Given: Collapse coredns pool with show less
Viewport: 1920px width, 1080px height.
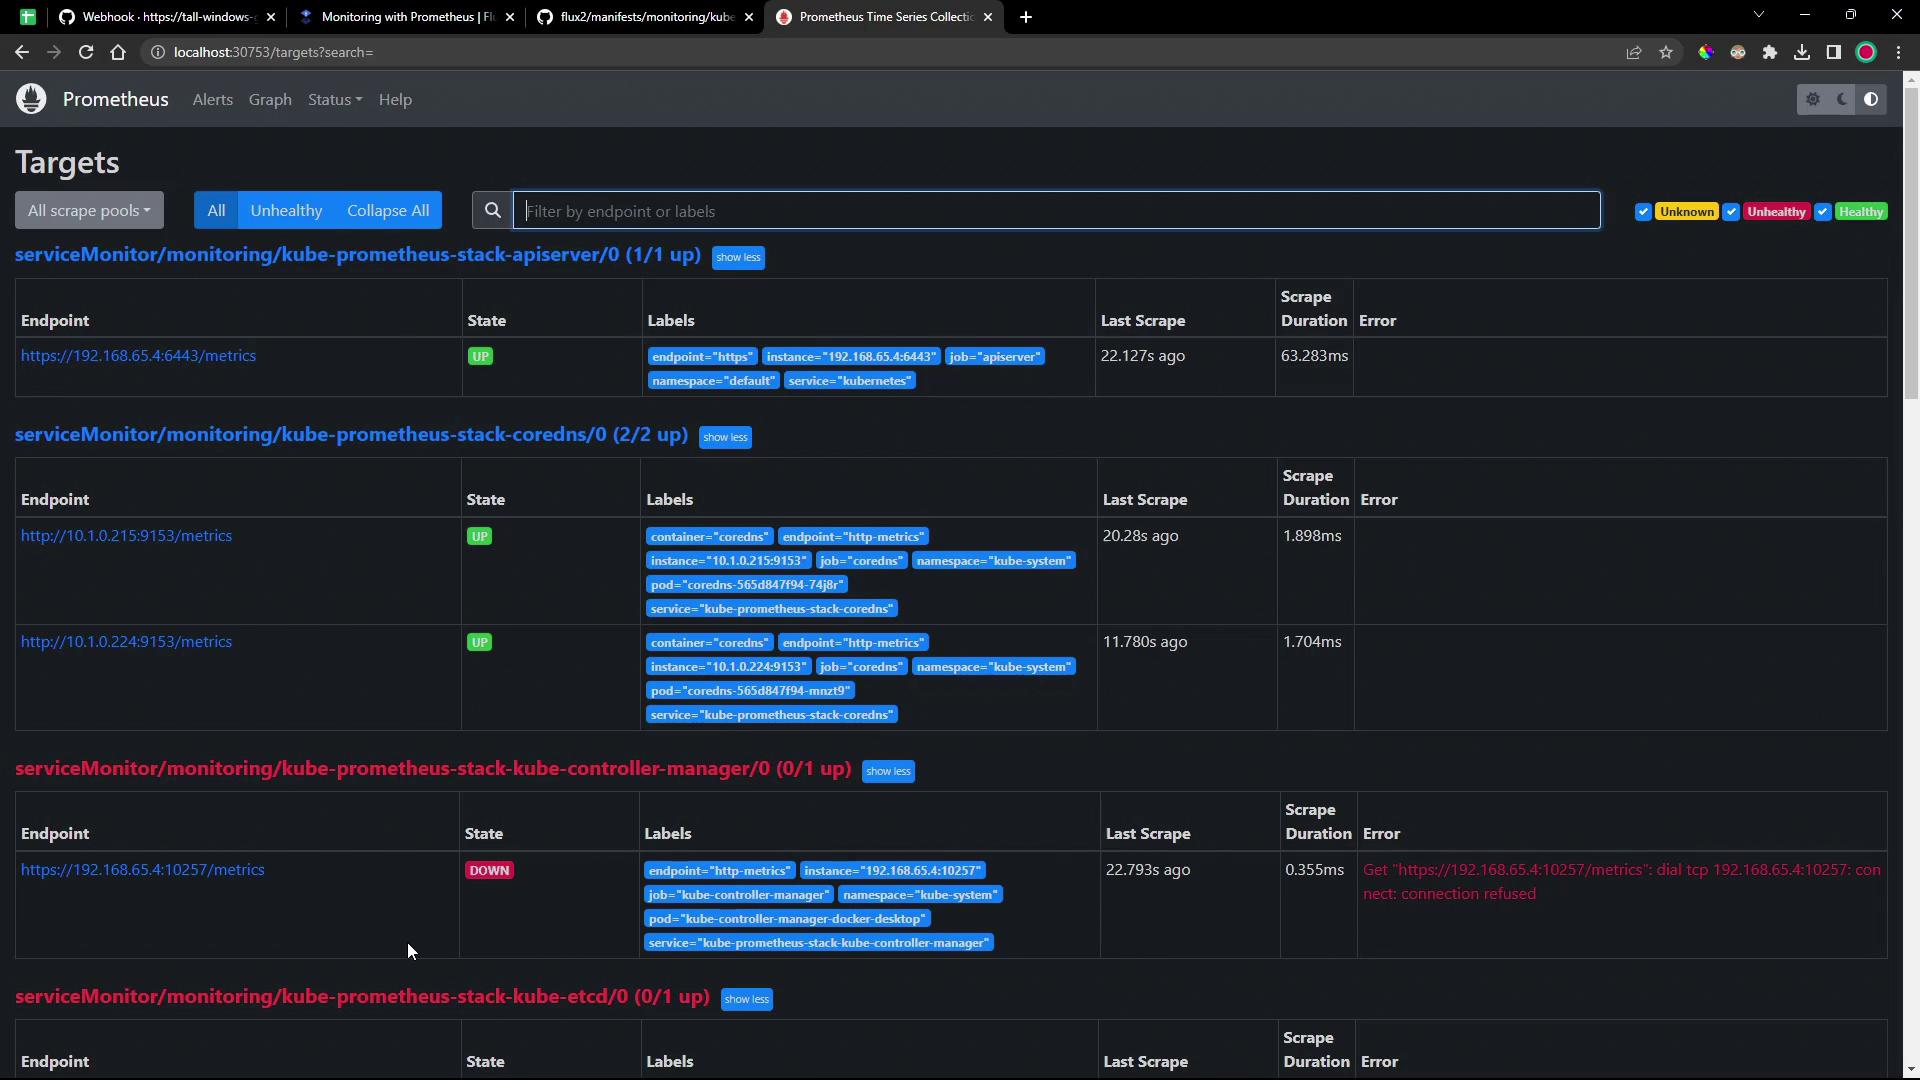Looking at the screenshot, I should (x=725, y=437).
